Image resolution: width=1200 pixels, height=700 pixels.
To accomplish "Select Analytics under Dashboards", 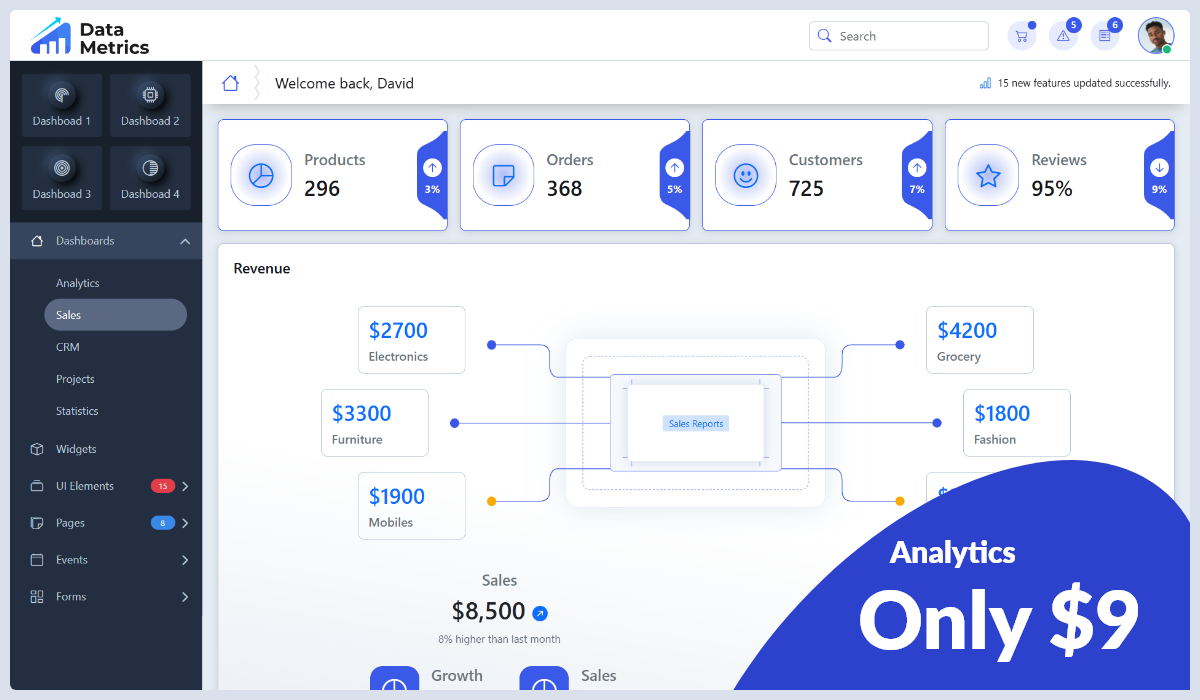I will click(78, 283).
